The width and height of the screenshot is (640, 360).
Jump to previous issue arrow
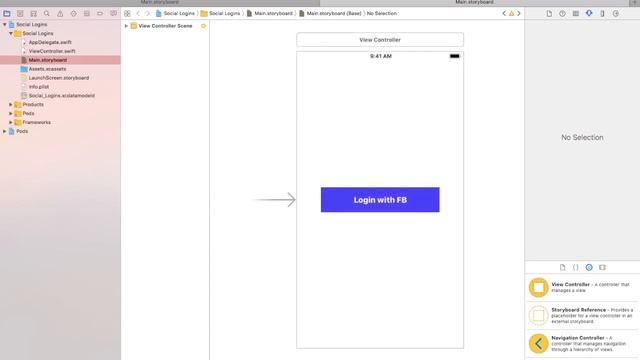pos(504,13)
